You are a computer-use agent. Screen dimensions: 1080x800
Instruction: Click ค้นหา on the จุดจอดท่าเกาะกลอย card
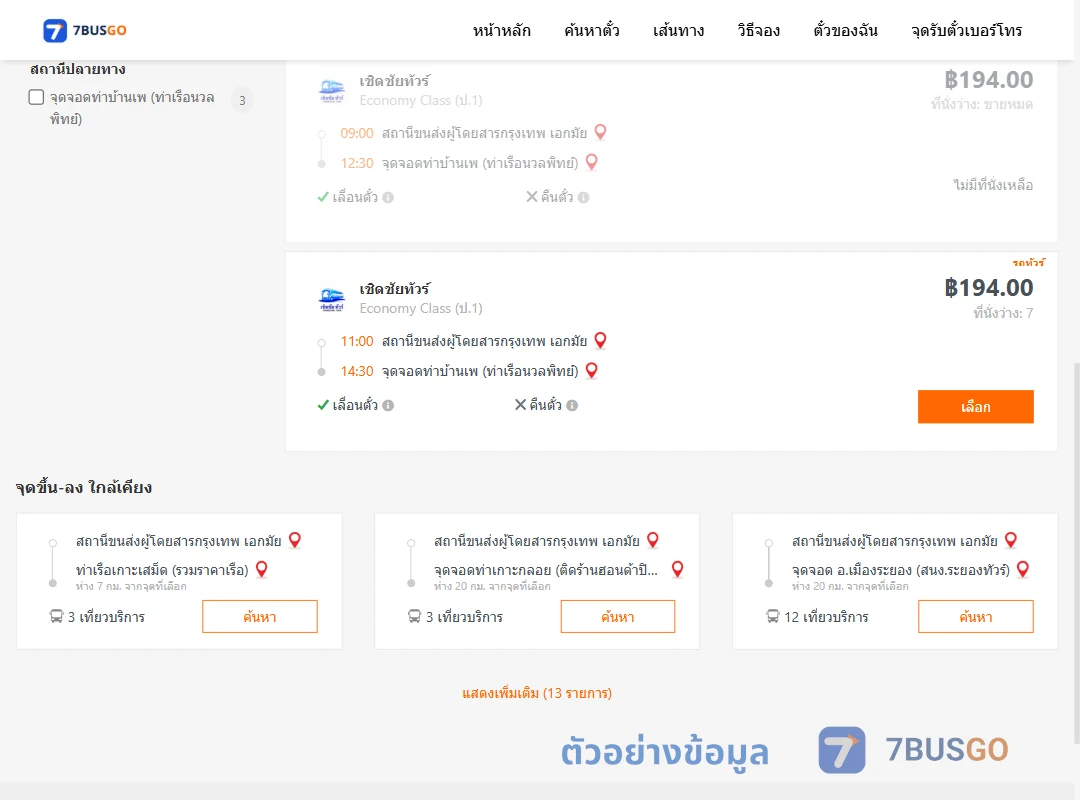click(x=618, y=617)
